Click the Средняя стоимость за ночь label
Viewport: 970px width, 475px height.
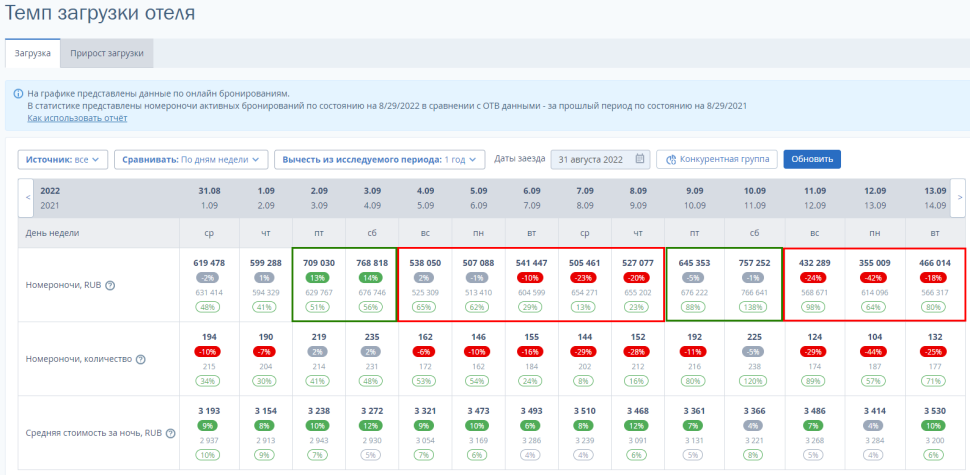[x=93, y=434]
